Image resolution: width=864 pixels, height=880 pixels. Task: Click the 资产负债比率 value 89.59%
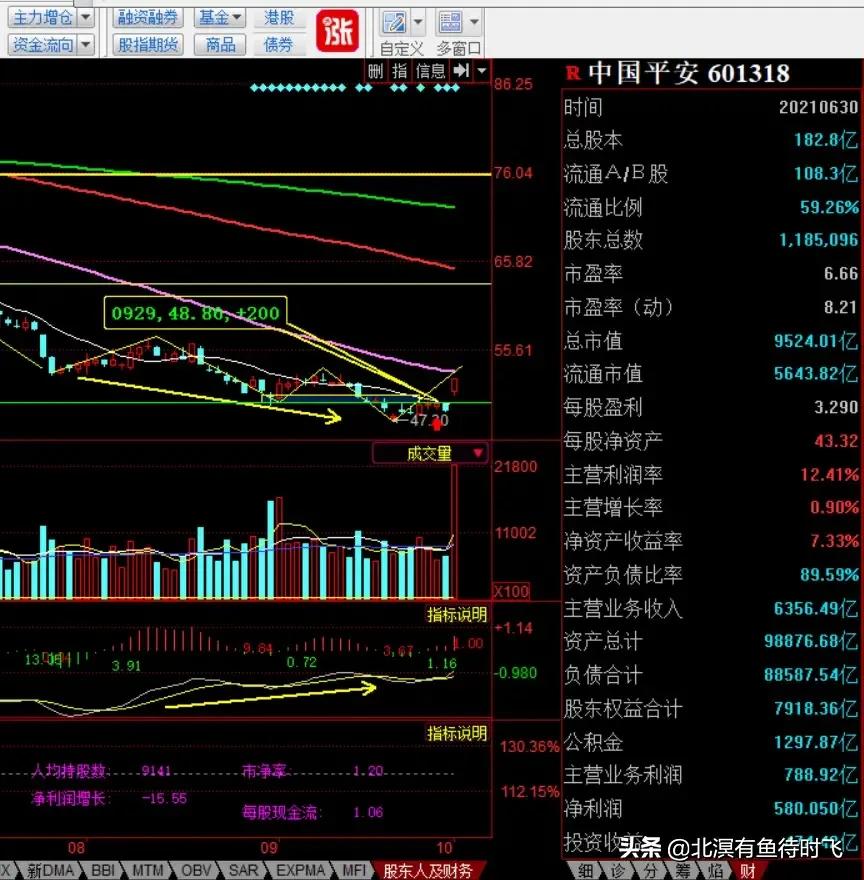829,575
